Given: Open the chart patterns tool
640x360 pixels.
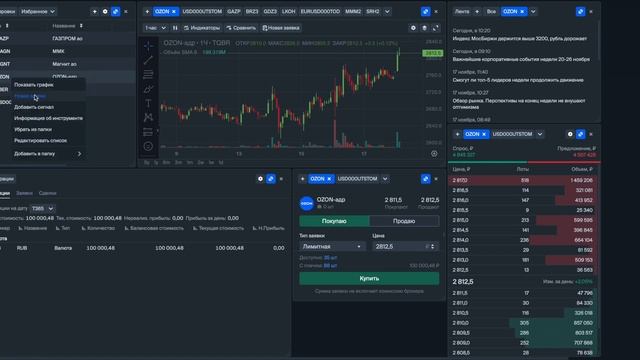Looking at the screenshot, I should tap(148, 117).
